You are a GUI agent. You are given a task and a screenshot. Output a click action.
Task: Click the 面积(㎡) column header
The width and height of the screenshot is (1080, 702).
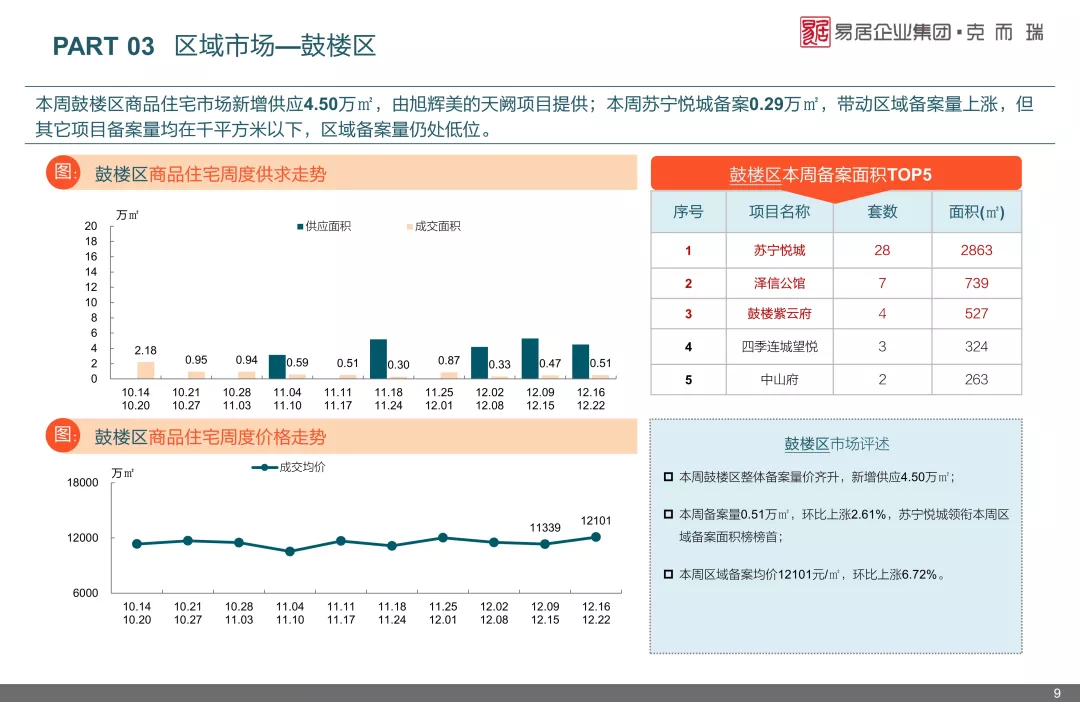point(977,211)
